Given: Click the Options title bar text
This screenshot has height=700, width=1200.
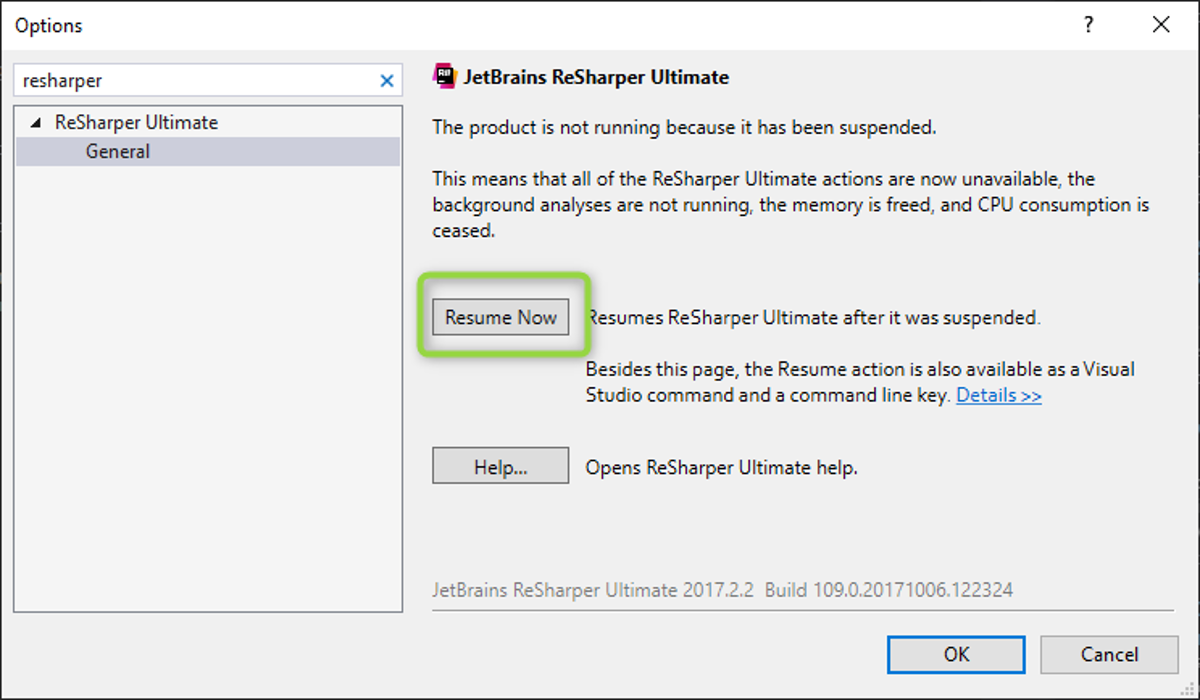Looking at the screenshot, I should [49, 26].
